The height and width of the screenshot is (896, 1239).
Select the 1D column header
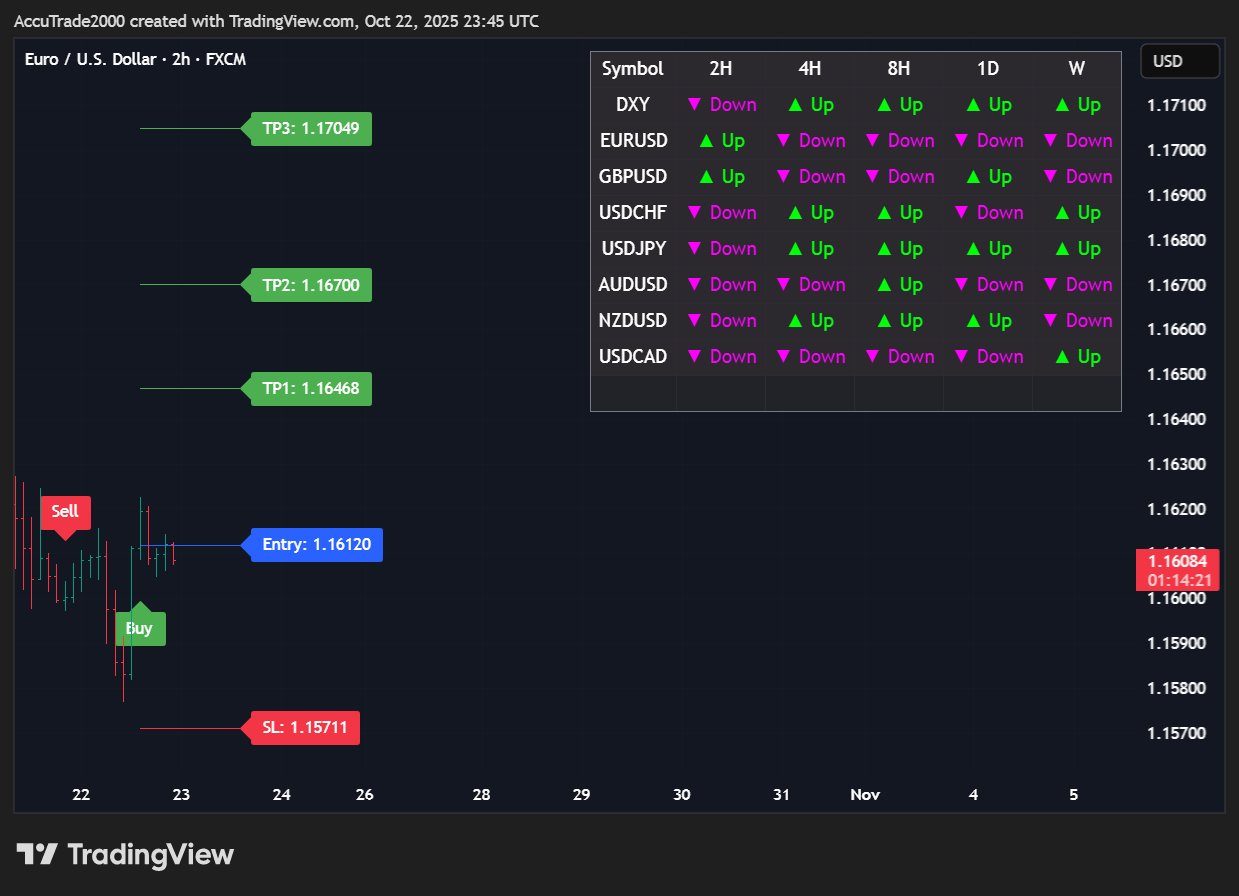[987, 69]
